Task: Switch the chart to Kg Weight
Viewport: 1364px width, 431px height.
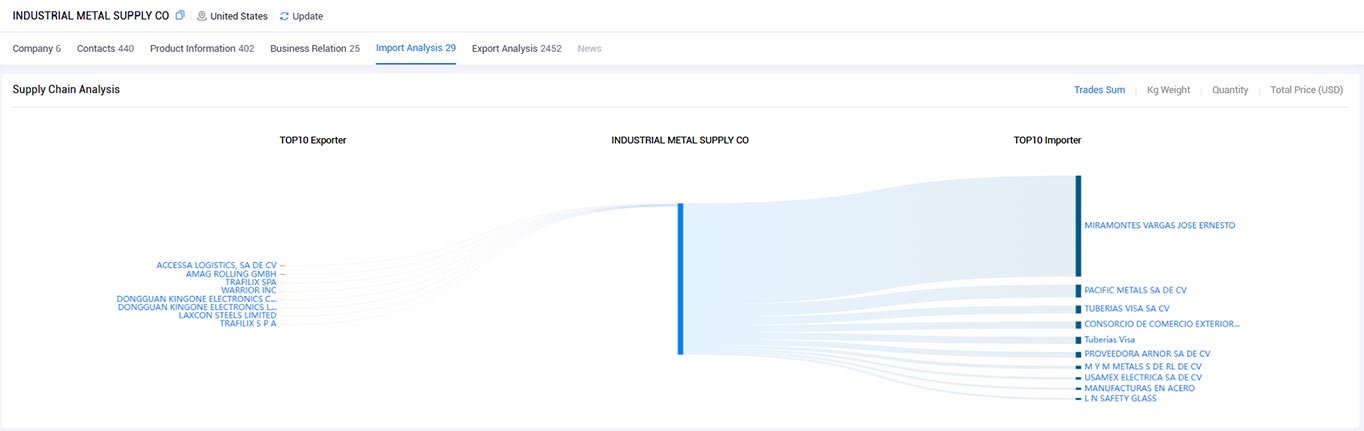Action: pos(1168,90)
